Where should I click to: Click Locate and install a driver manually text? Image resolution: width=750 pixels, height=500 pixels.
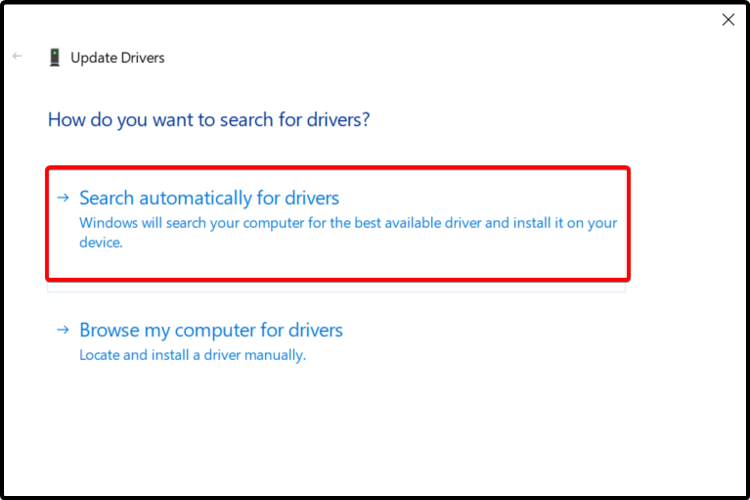(192, 355)
